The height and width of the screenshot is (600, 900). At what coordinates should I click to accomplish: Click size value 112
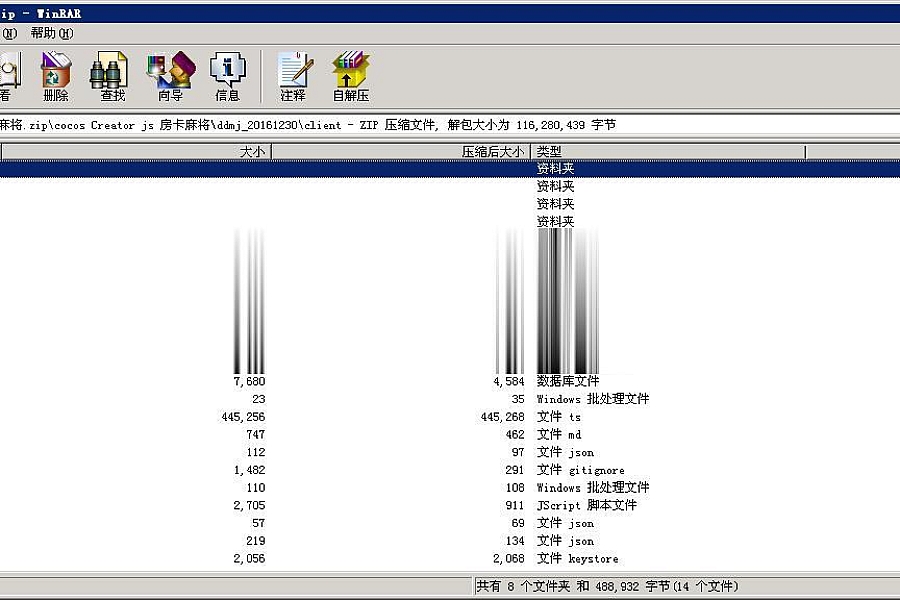click(255, 452)
